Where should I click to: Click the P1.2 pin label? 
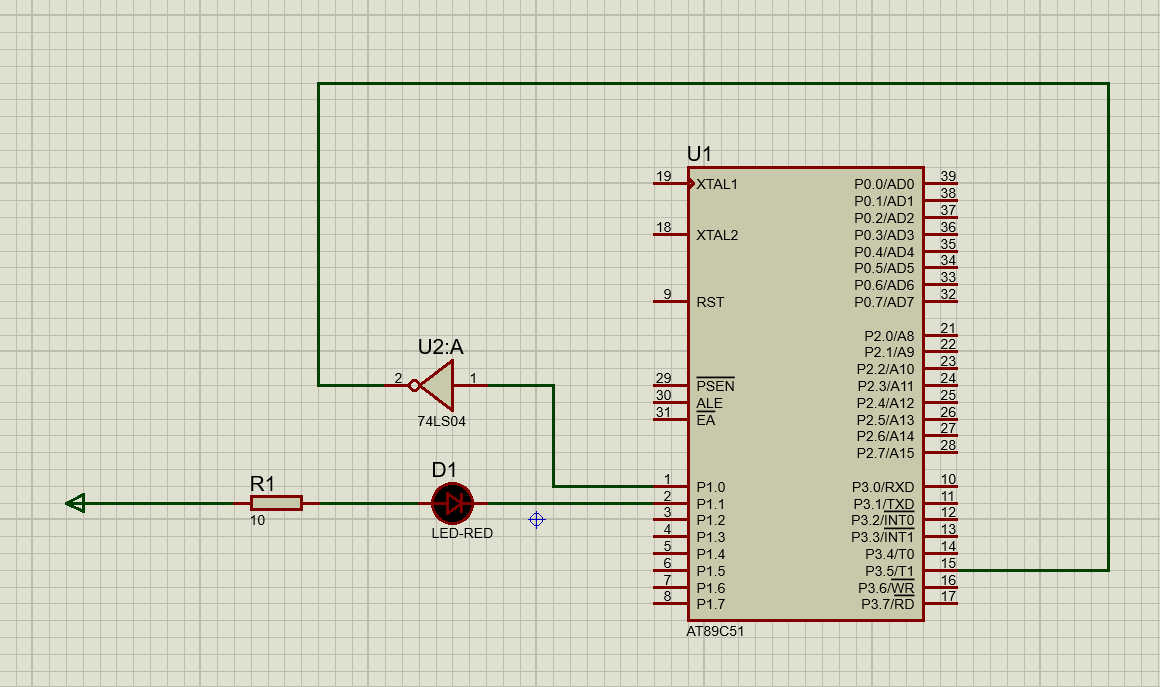pos(710,521)
